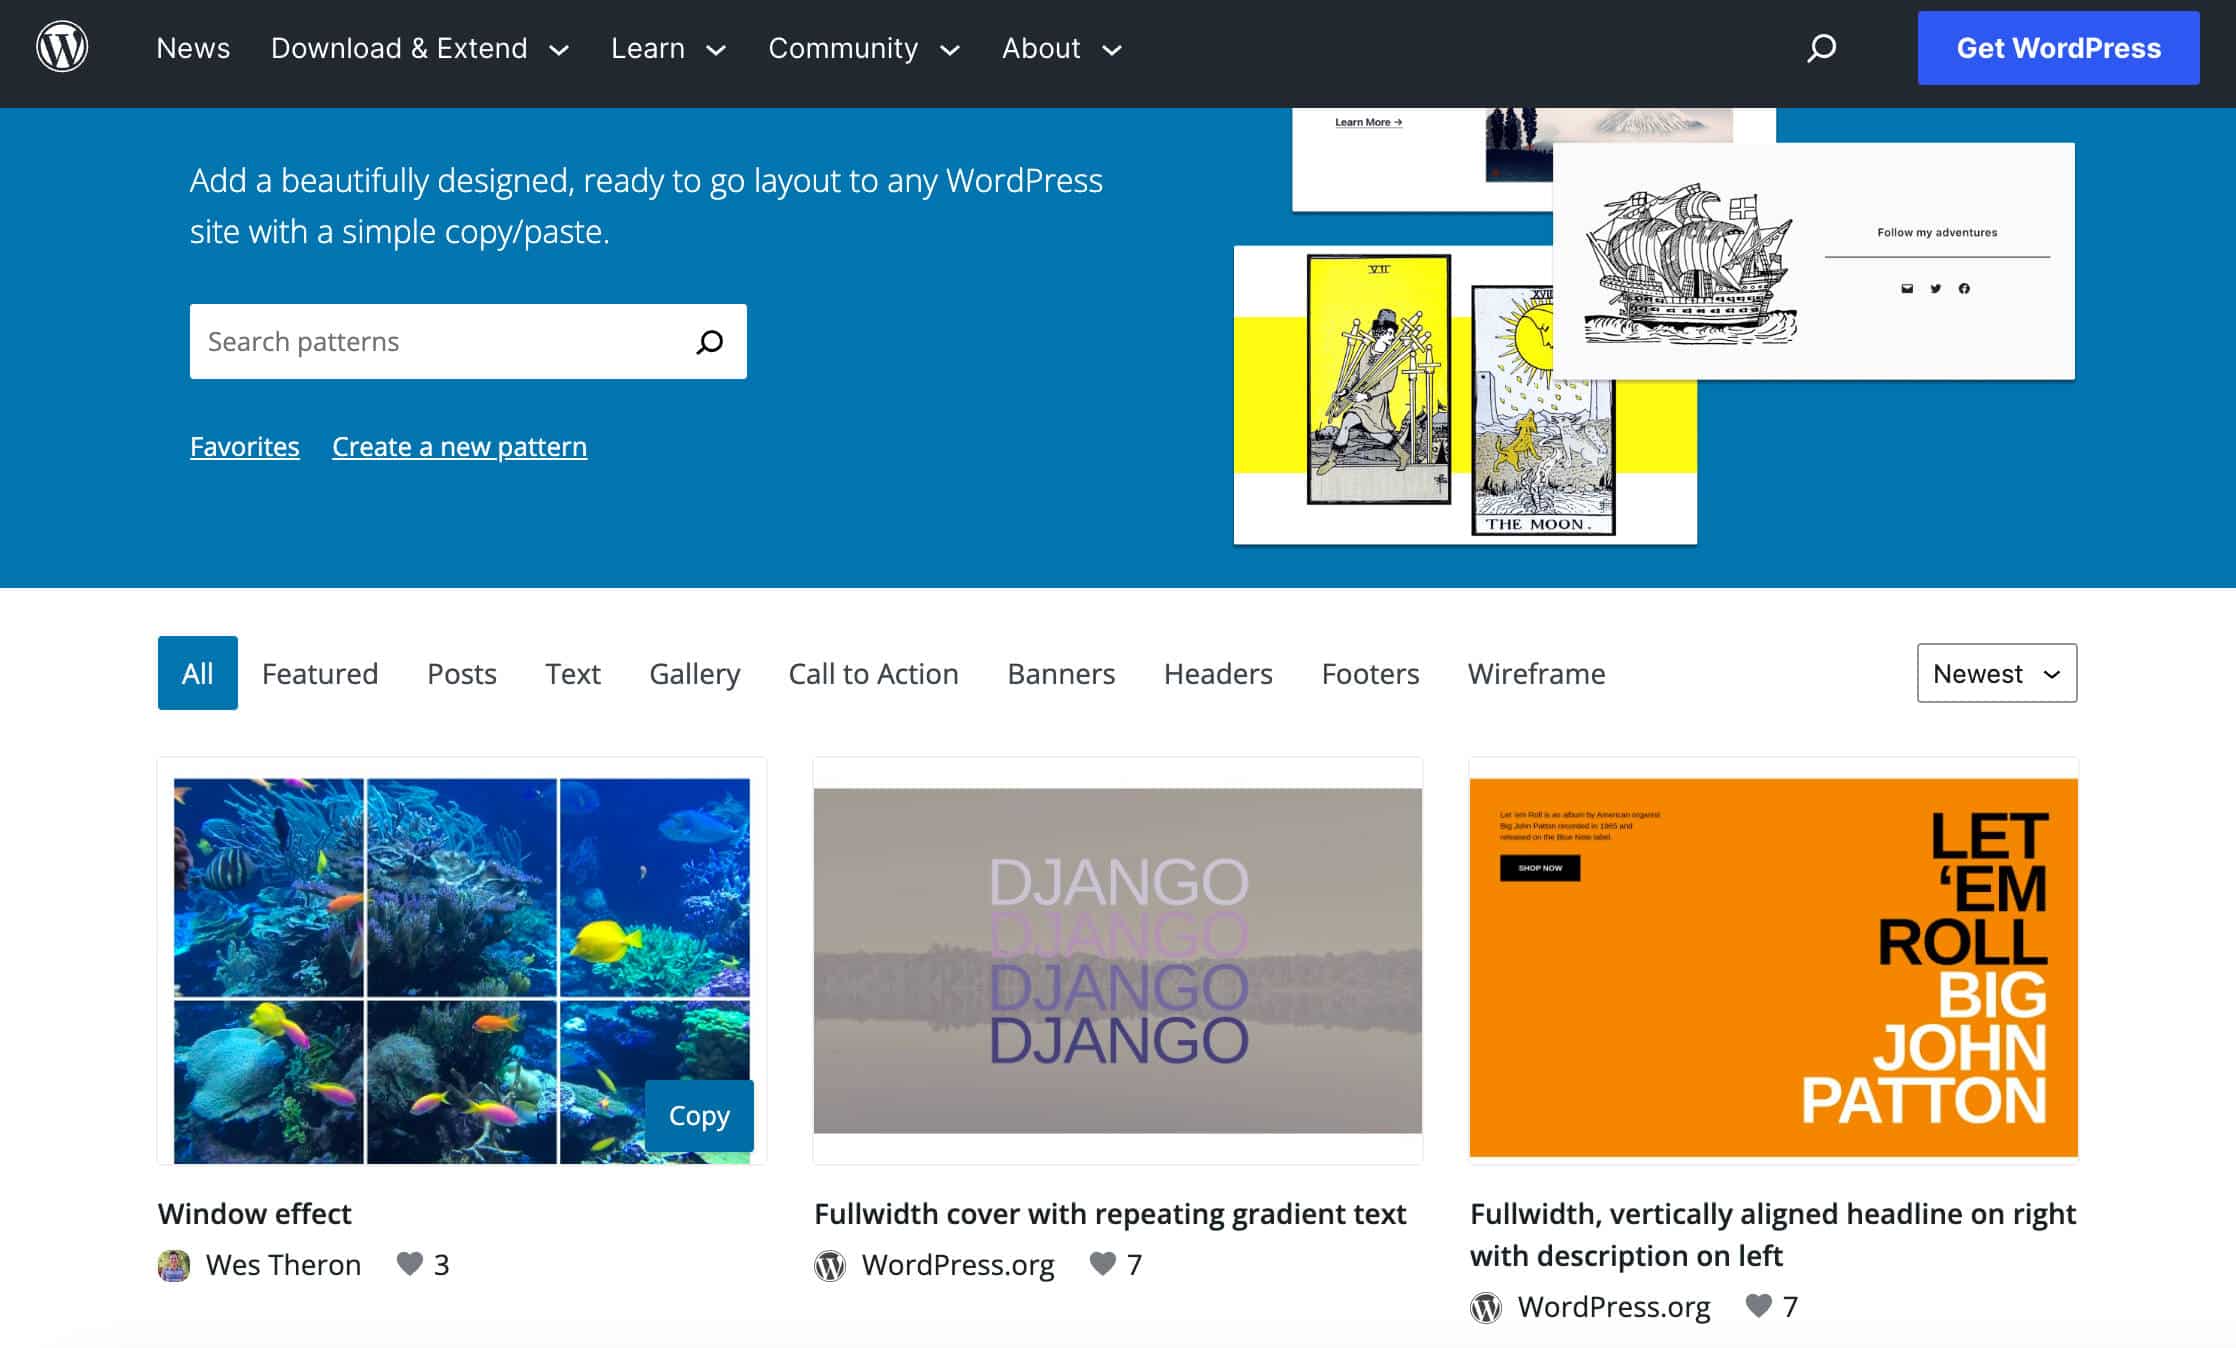Click the Get WordPress button

click(2058, 48)
